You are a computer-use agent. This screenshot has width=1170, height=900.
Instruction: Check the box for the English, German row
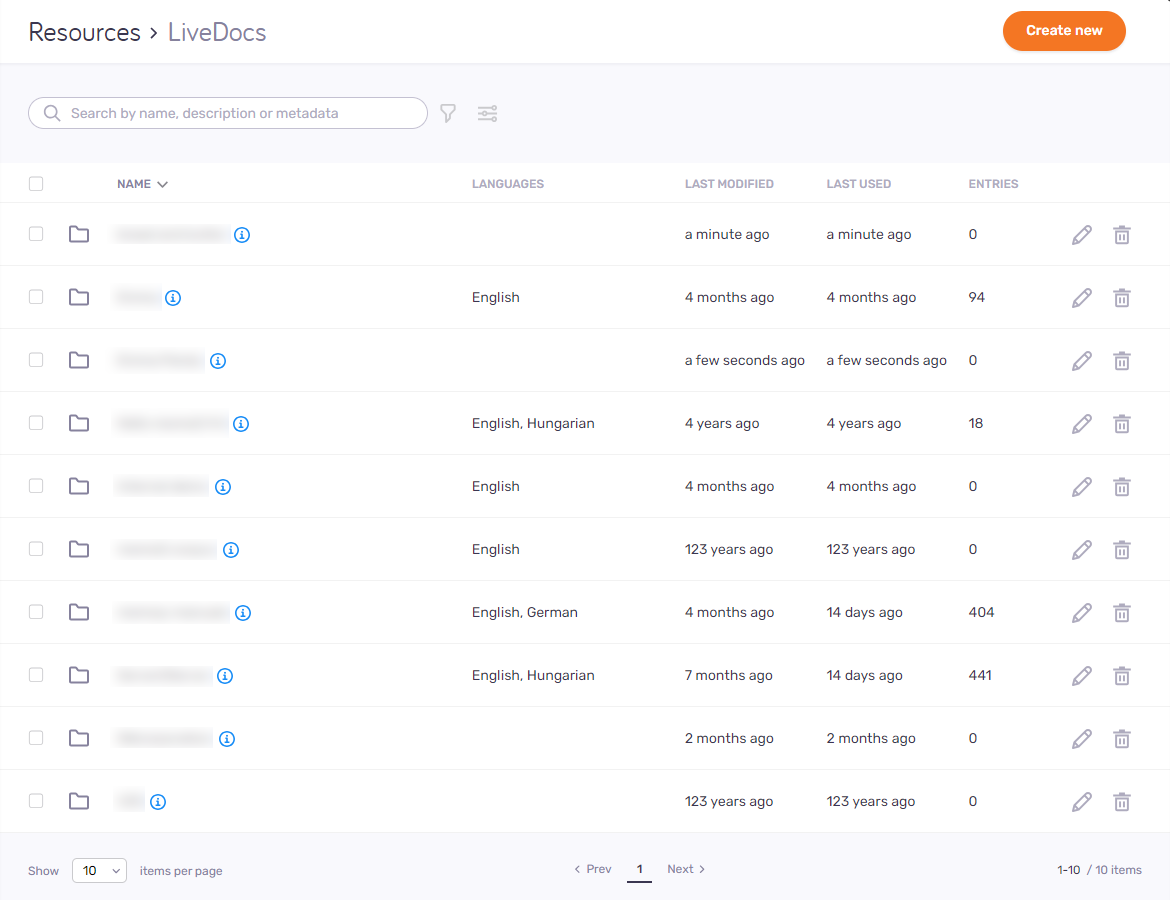[36, 612]
